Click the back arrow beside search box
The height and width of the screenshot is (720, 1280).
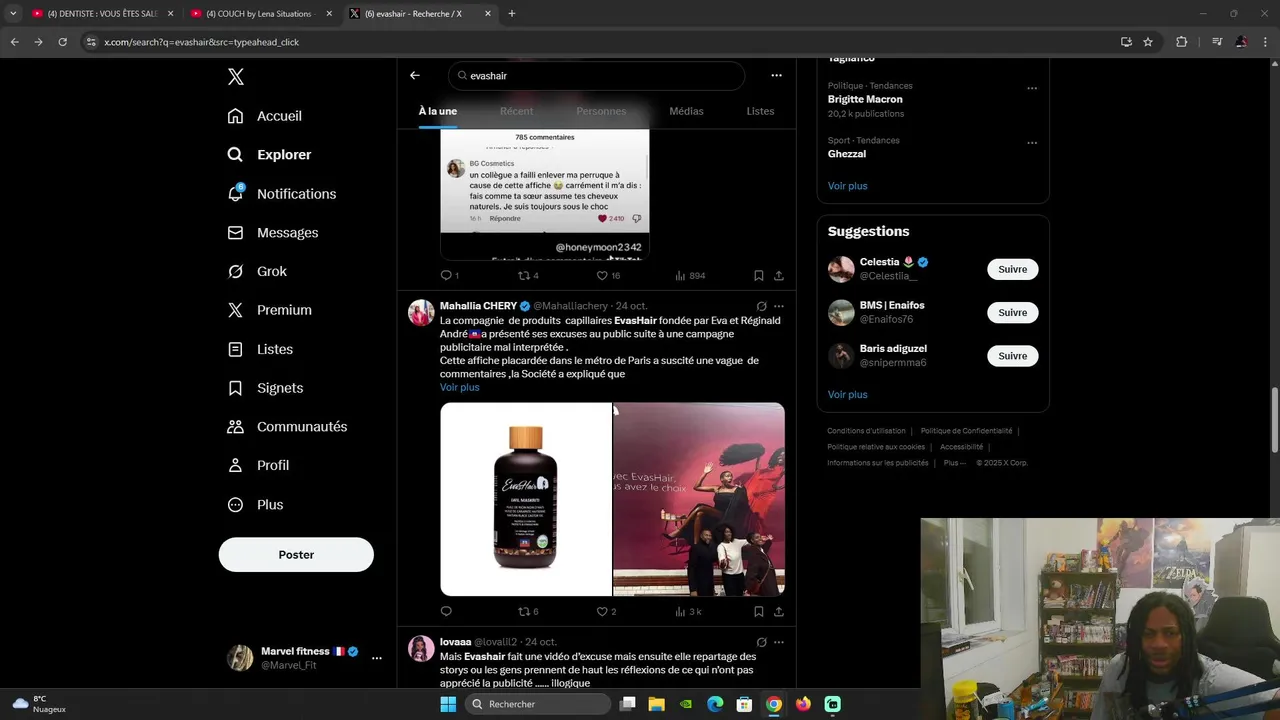[x=415, y=75]
